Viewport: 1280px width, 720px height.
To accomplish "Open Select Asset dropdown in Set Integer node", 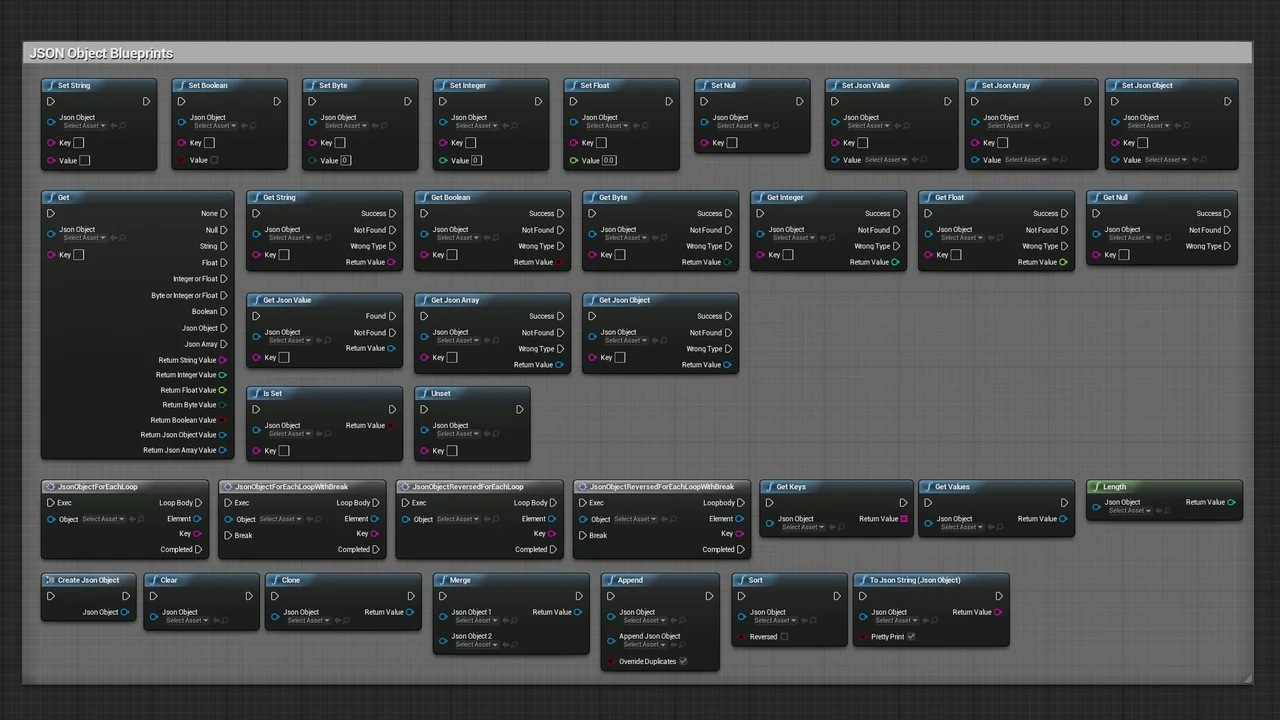I will 471,126.
